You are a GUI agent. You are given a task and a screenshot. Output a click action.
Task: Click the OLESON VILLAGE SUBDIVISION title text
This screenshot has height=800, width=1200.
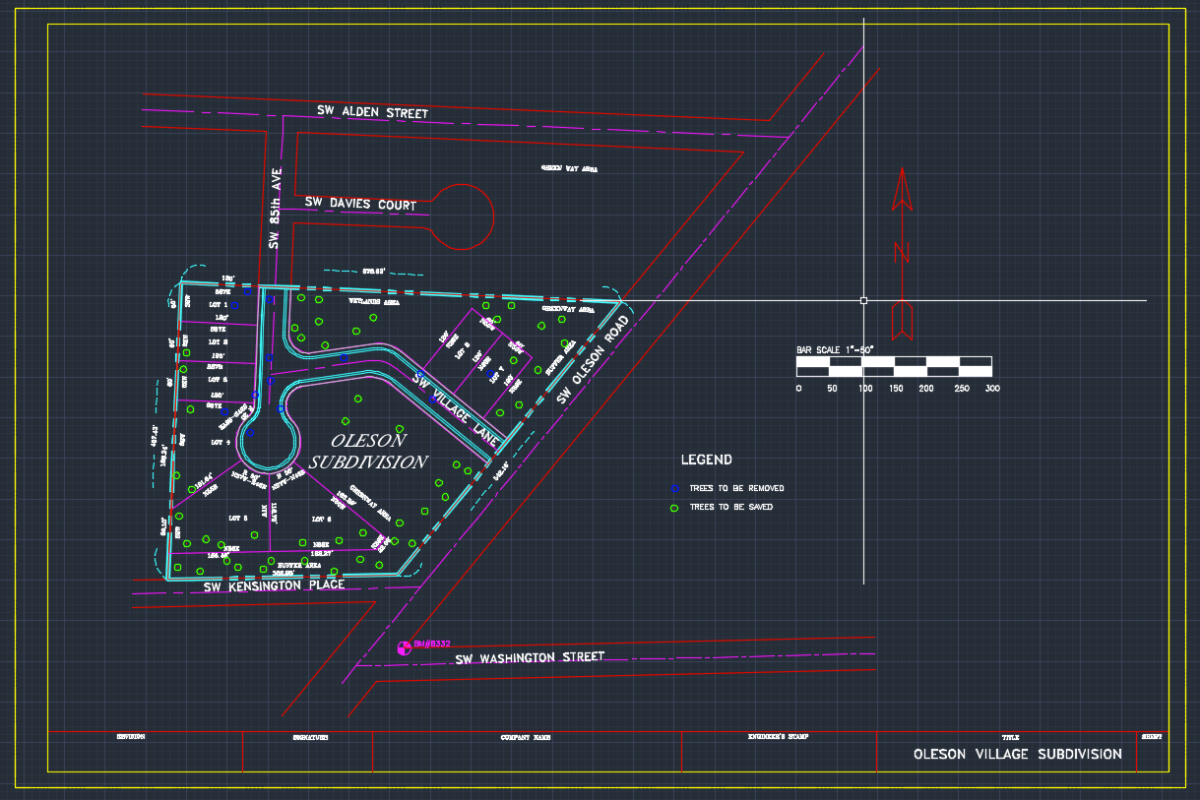[x=1018, y=754]
